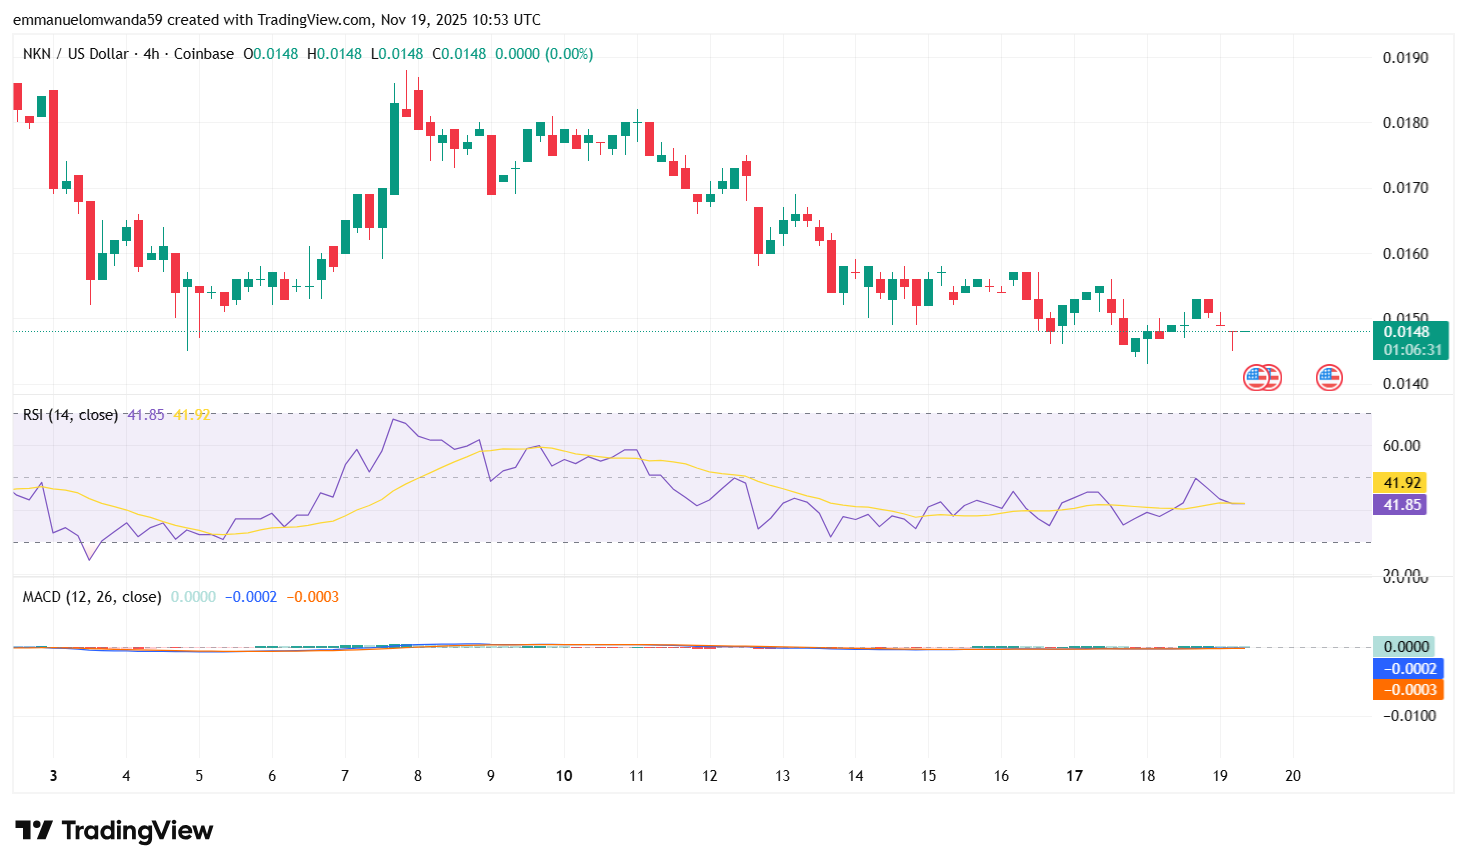Screen dimensions: 1467x868
Task: Click the overlapping pair of US flag icons
Action: (1262, 377)
